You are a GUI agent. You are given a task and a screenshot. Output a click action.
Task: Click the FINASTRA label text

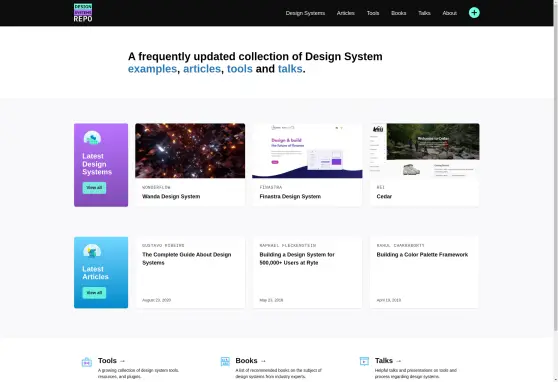point(271,187)
